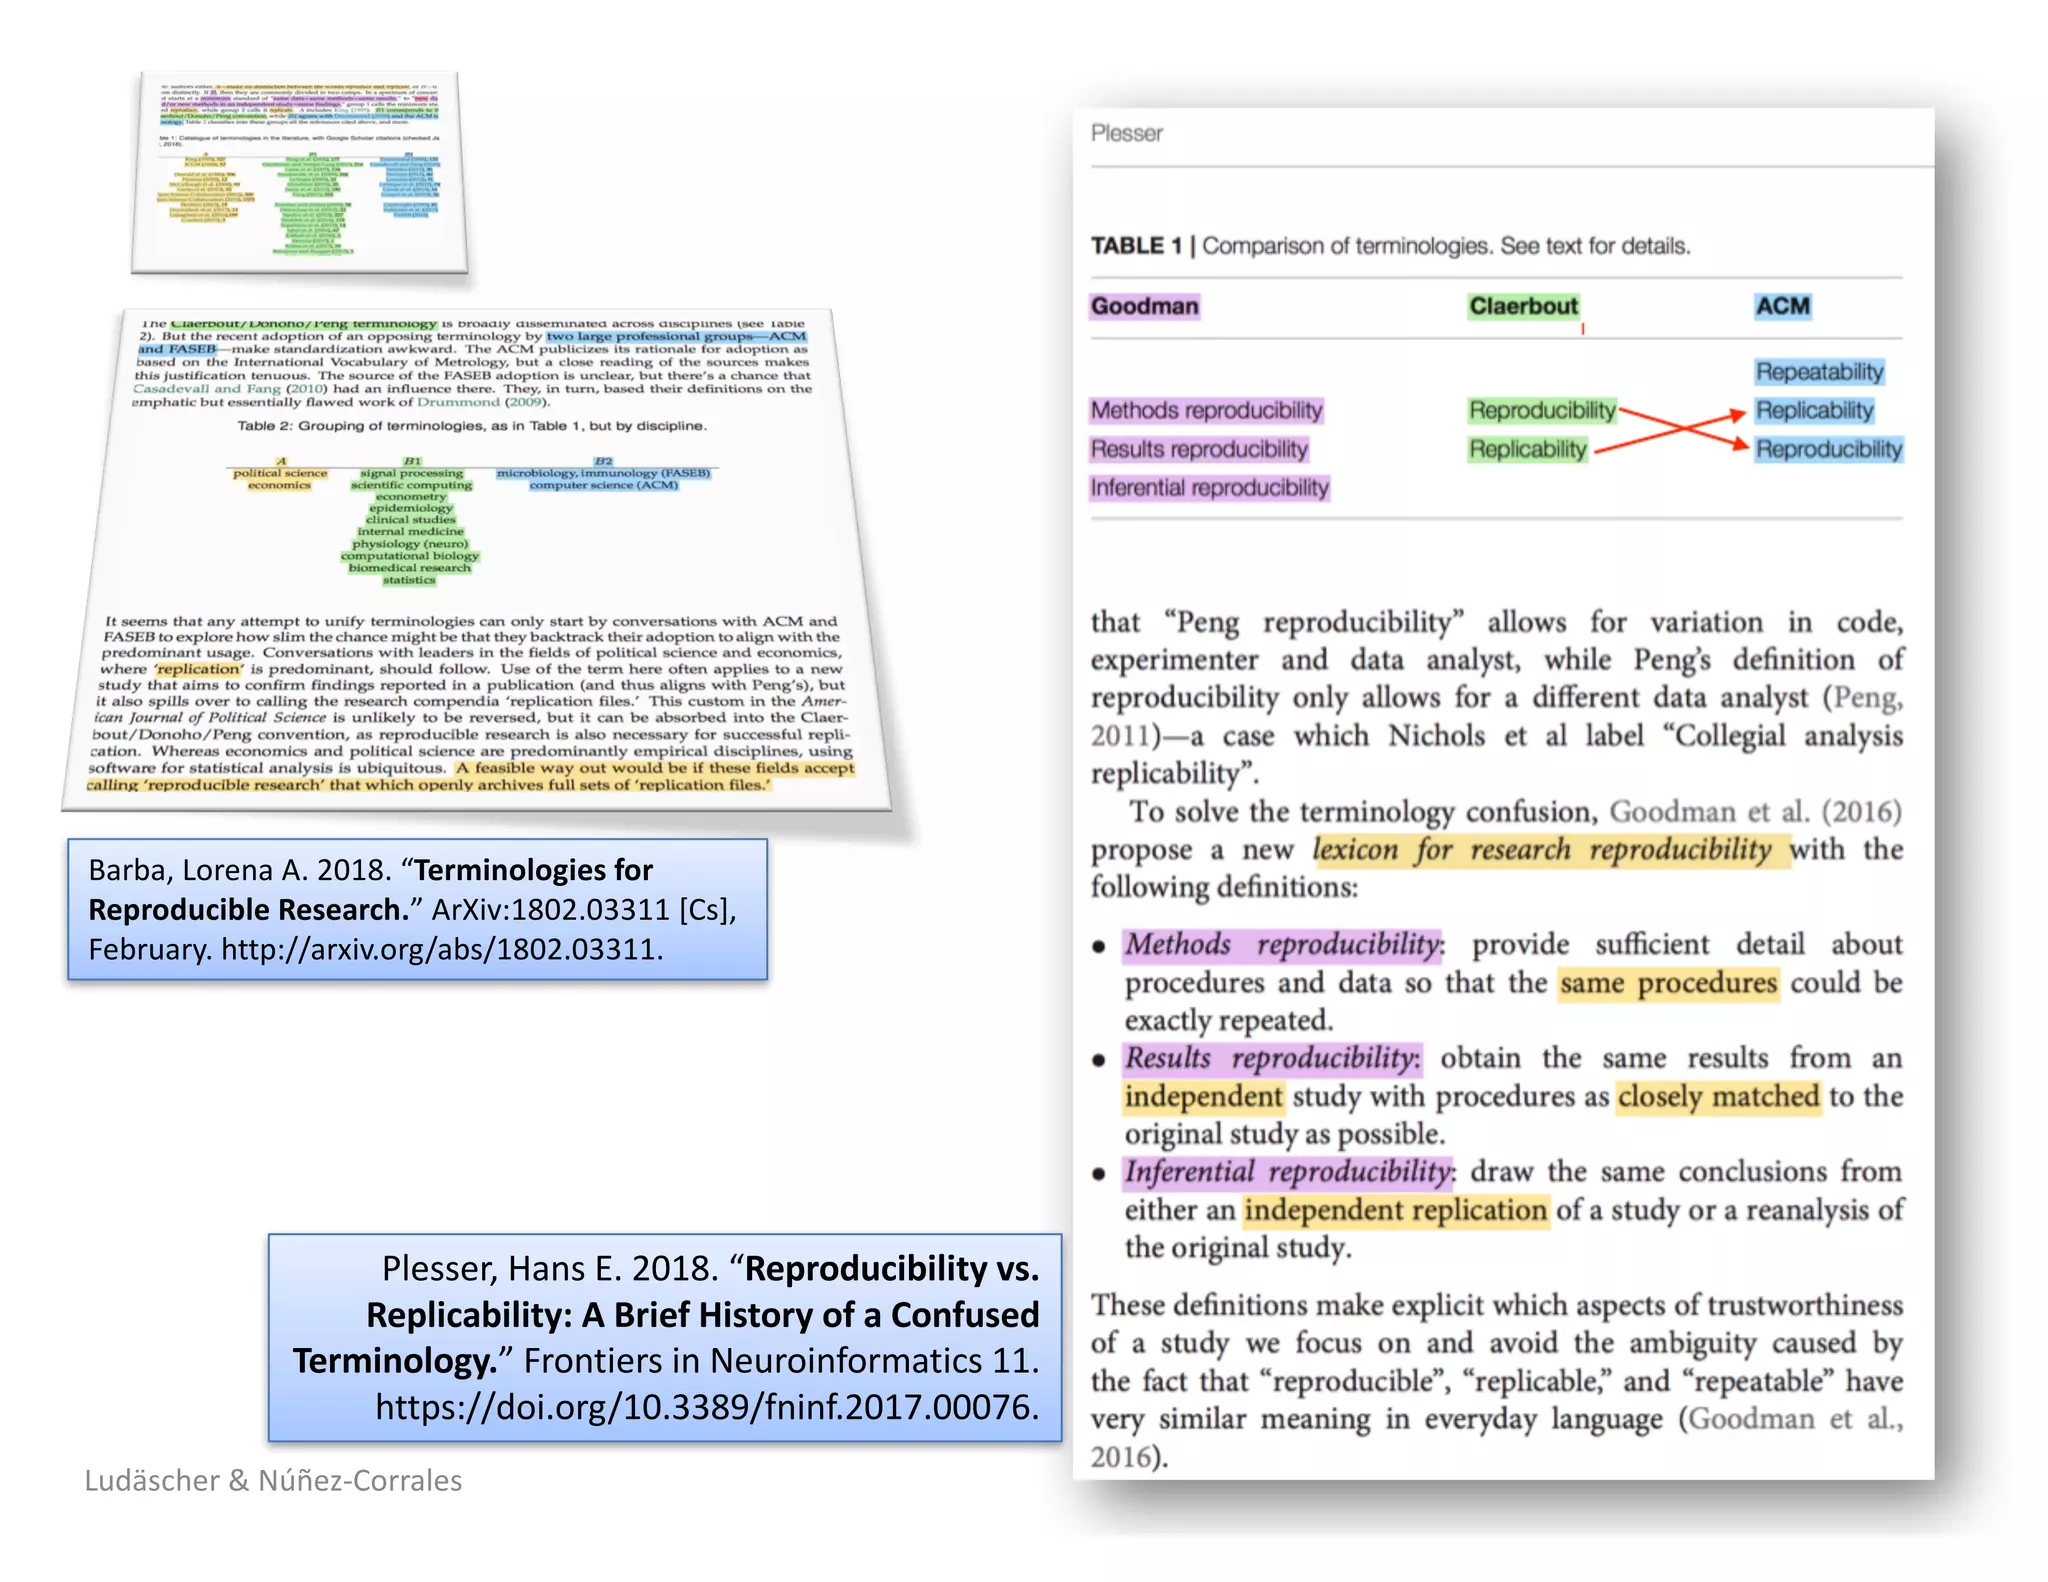Click 'Inferential reproducibility' in the Goodman column
Viewport: 2048px width, 1582px height.
[x=1210, y=488]
